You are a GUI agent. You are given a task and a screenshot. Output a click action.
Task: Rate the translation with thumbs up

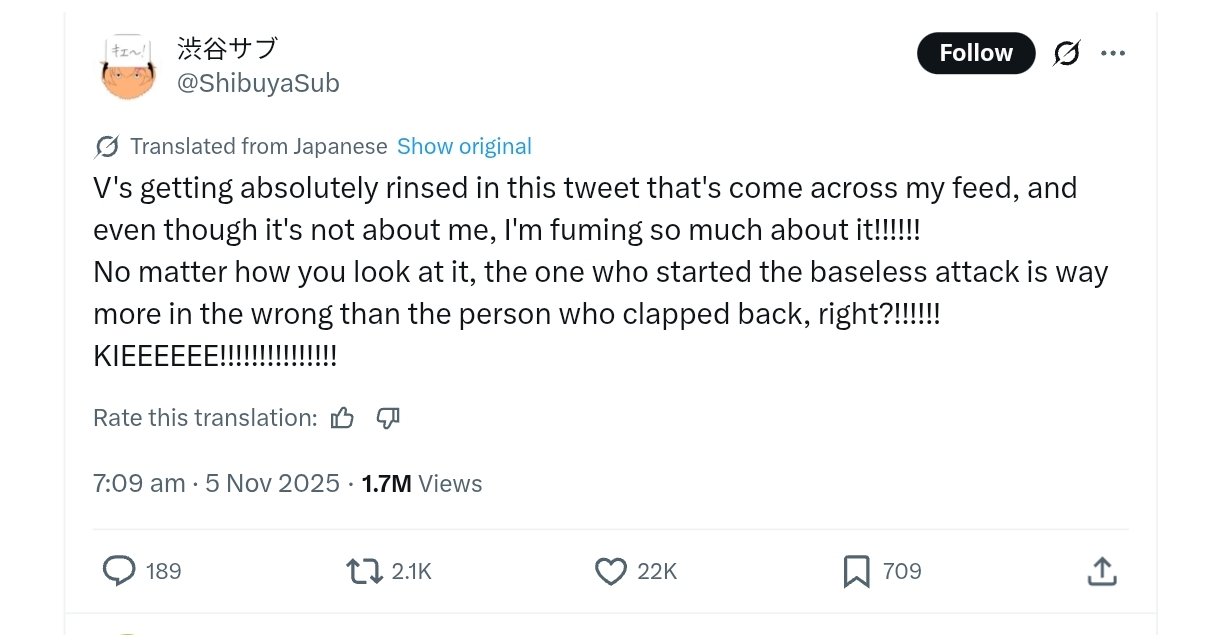click(342, 418)
